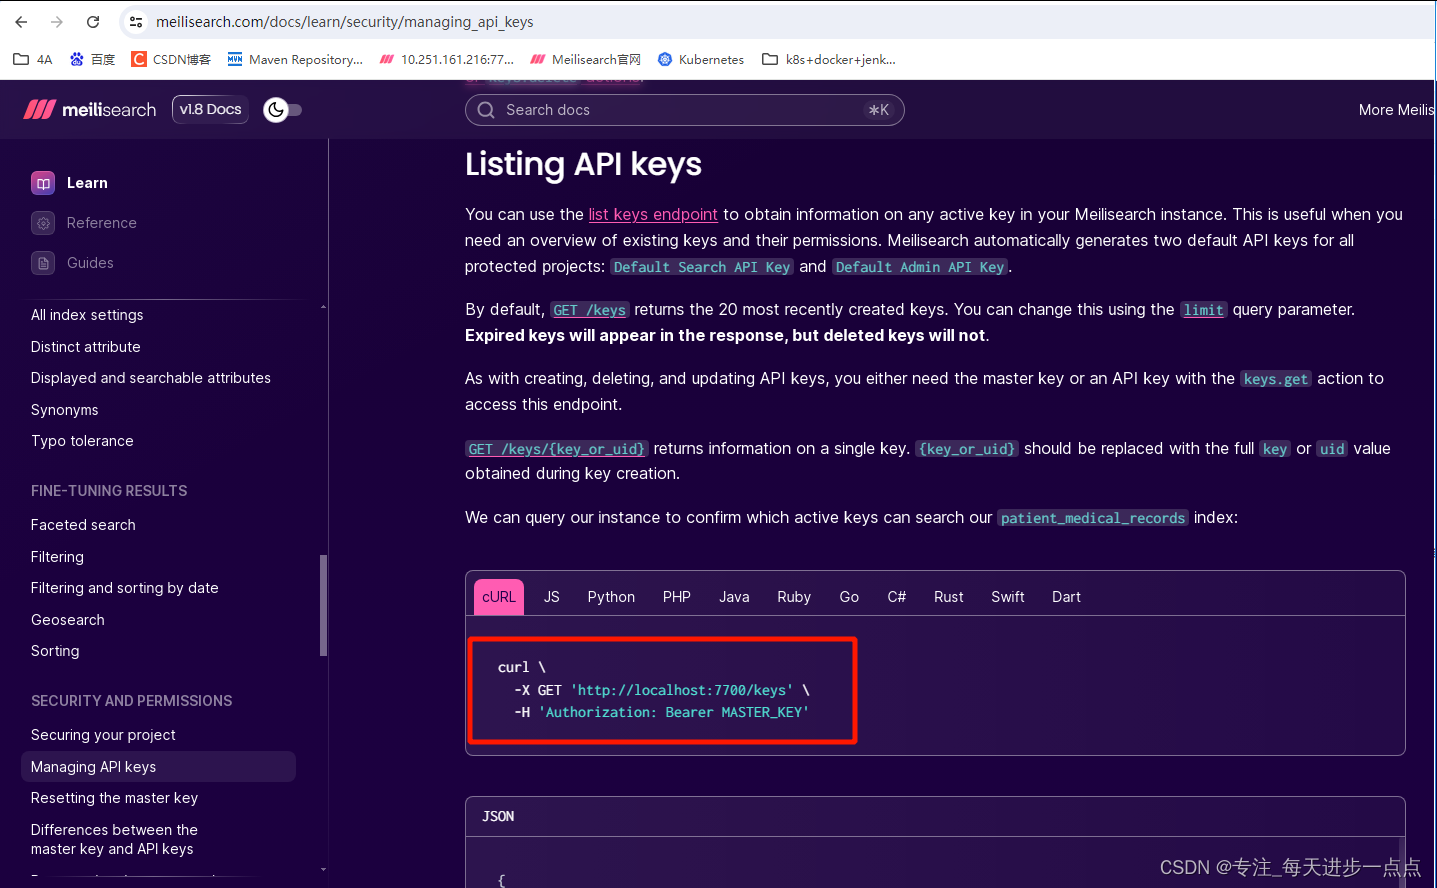The height and width of the screenshot is (888, 1437).
Task: Click the sidebar scrollbar thumb
Action: pos(323,605)
